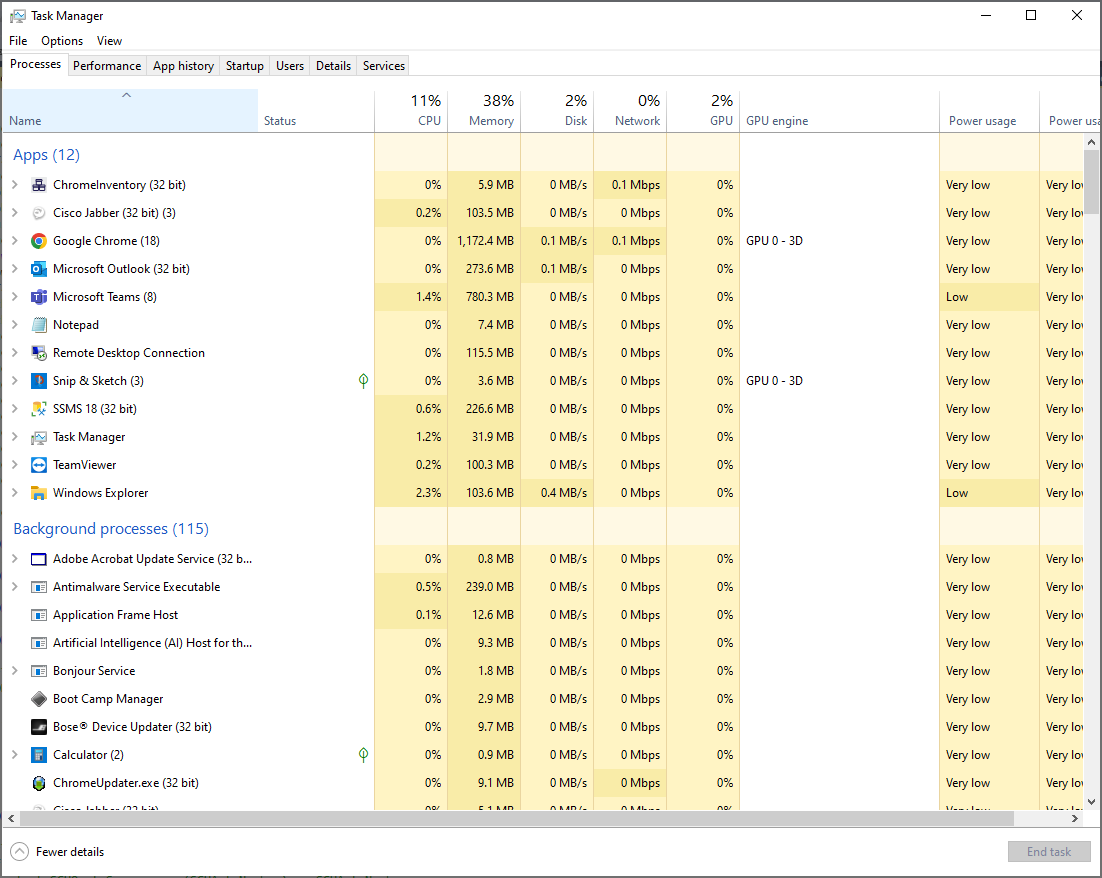The height and width of the screenshot is (878, 1102).
Task: Click the Task Manager title bar icon
Action: (18, 15)
